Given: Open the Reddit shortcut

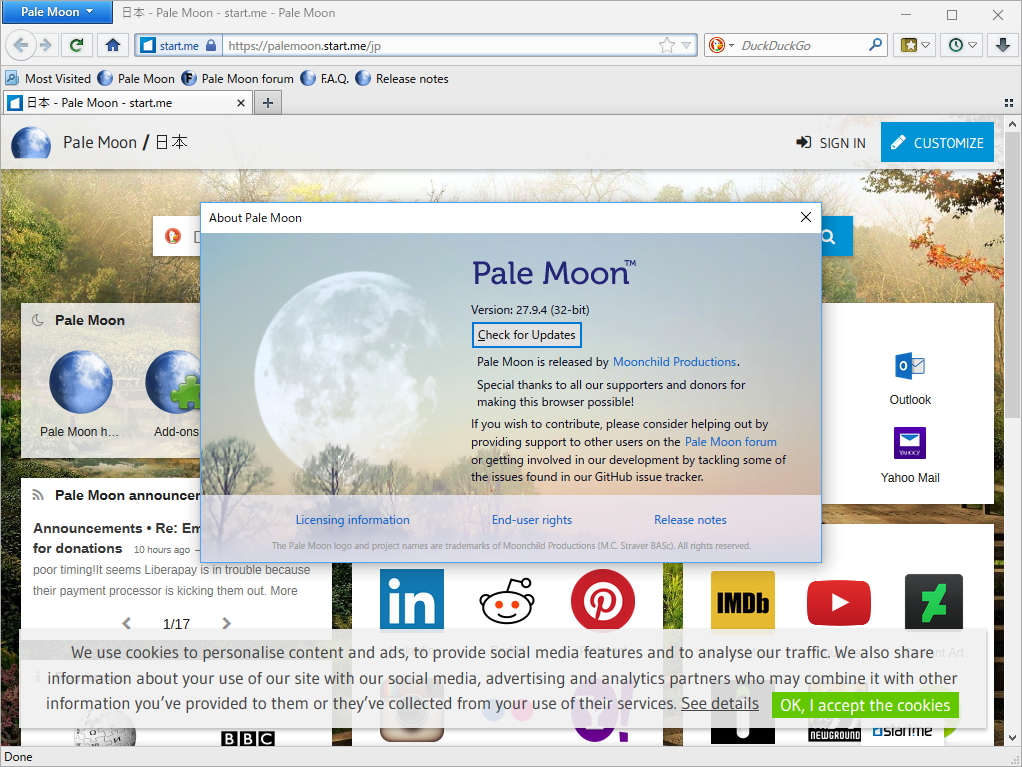Looking at the screenshot, I should click(507, 601).
